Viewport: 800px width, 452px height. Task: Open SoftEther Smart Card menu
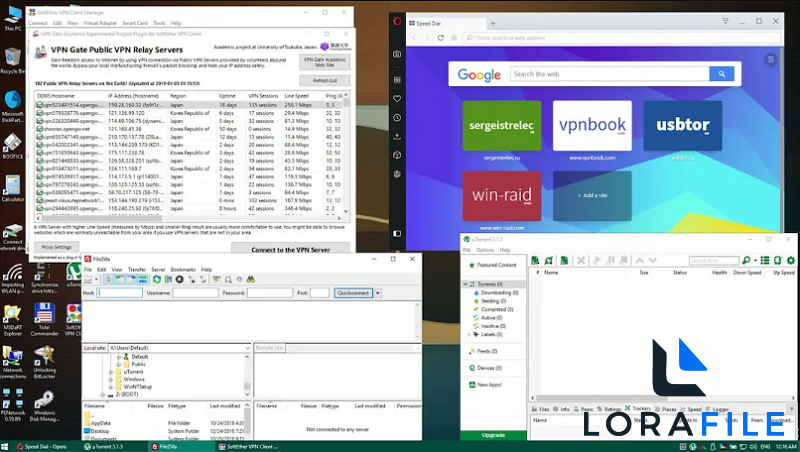coord(135,23)
